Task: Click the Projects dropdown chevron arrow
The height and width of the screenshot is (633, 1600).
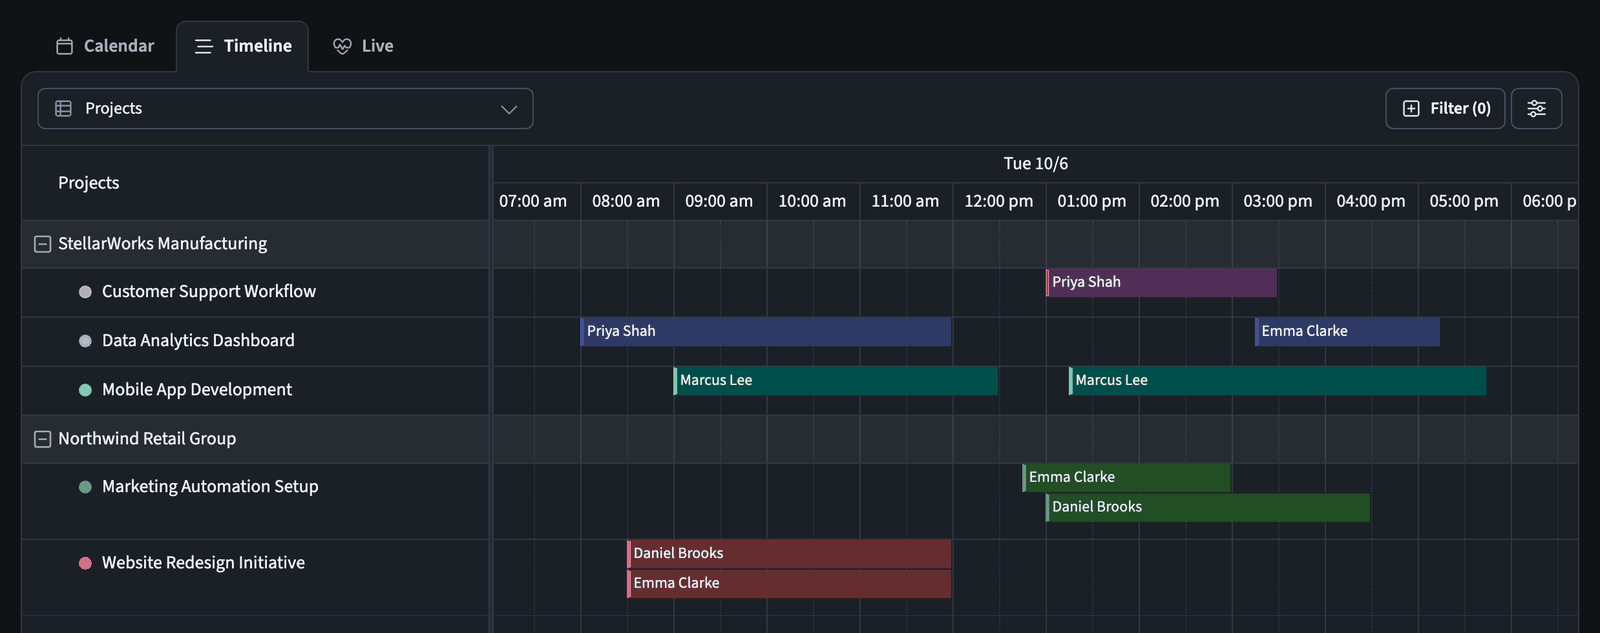Action: [x=509, y=109]
